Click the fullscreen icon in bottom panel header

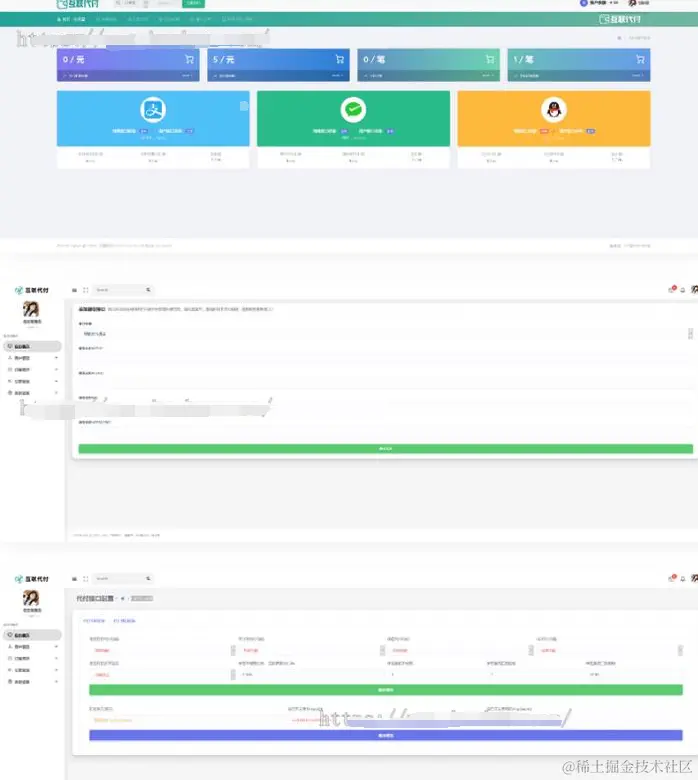[x=86, y=579]
